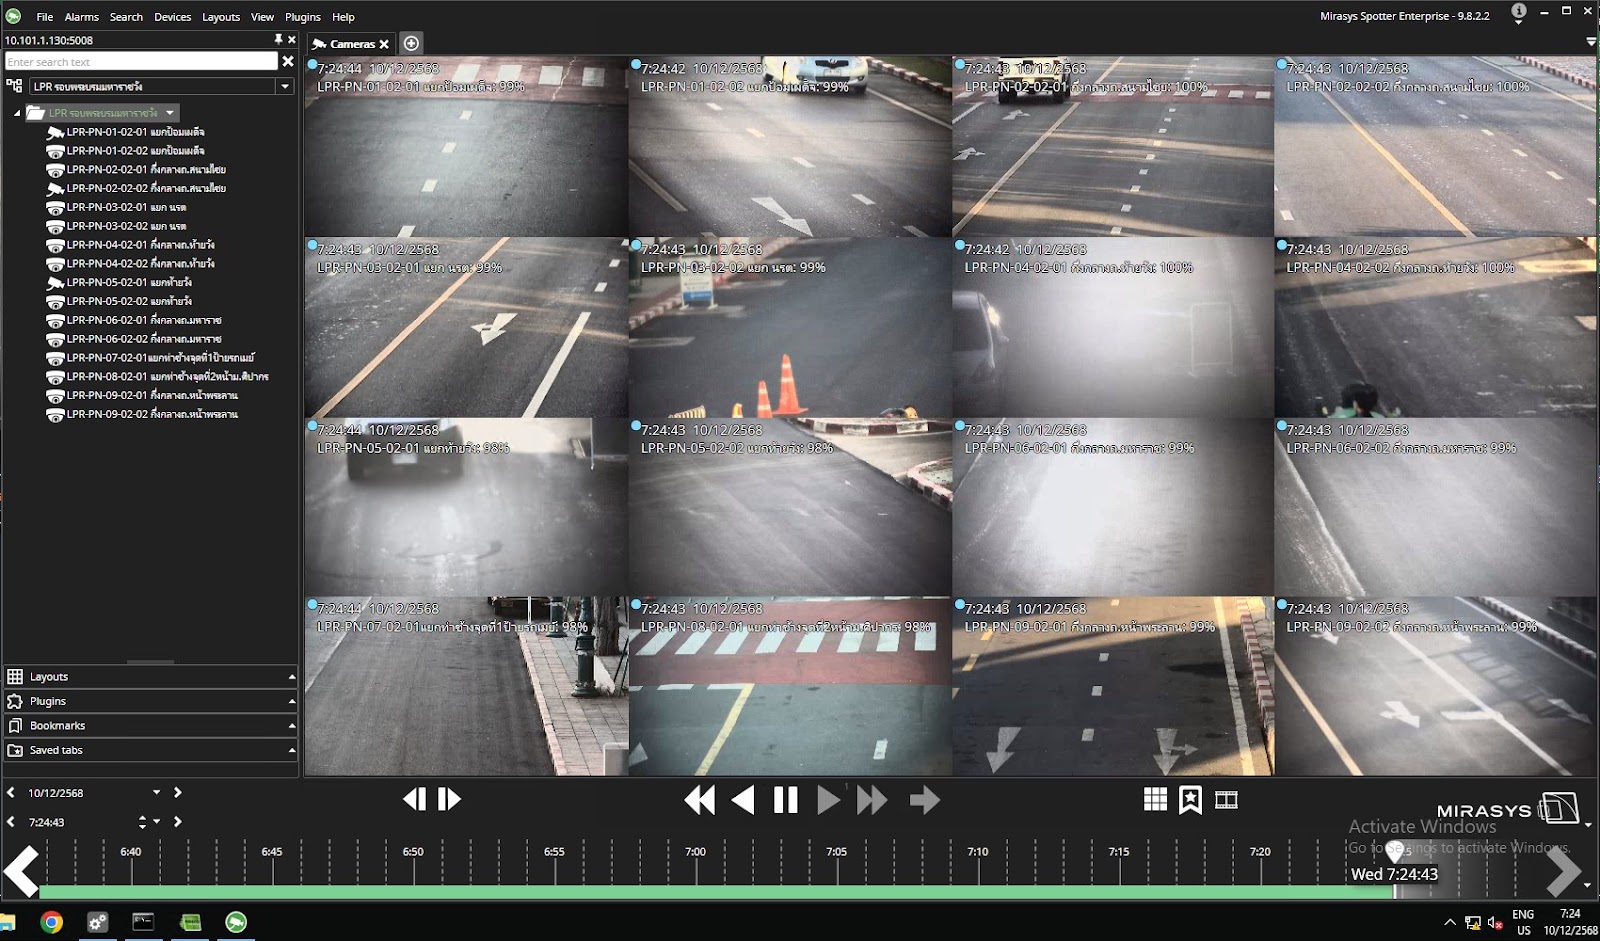Click the export video clip icon

pyautogui.click(x=1226, y=800)
